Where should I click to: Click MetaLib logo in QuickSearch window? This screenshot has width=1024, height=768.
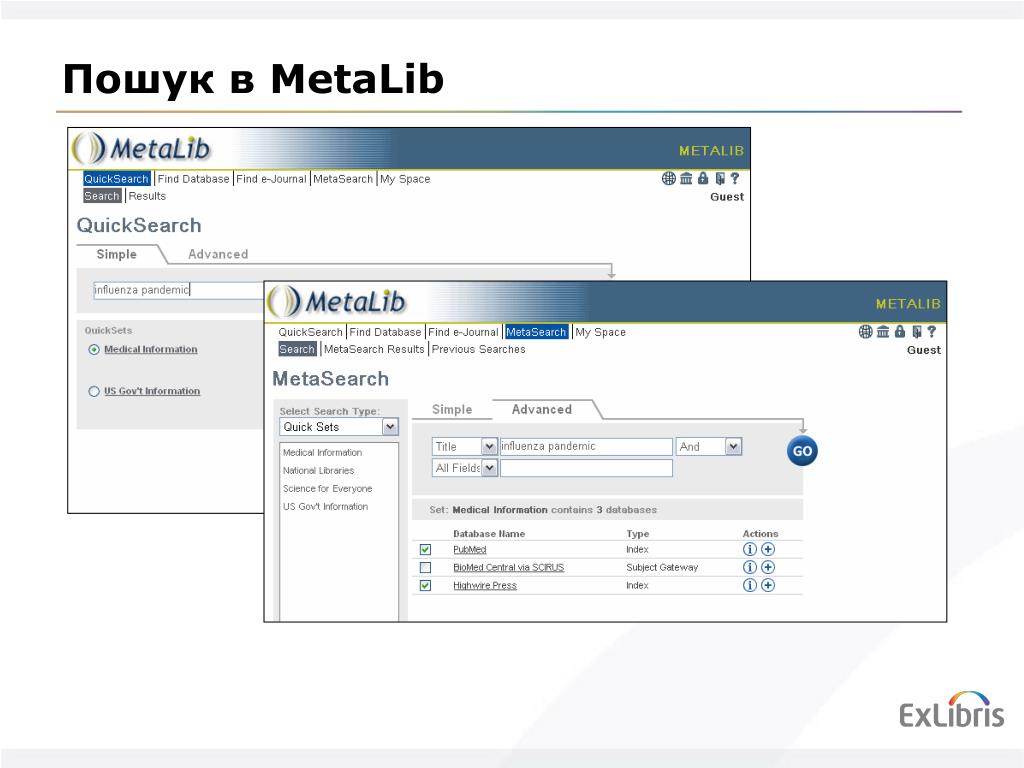pos(141,148)
